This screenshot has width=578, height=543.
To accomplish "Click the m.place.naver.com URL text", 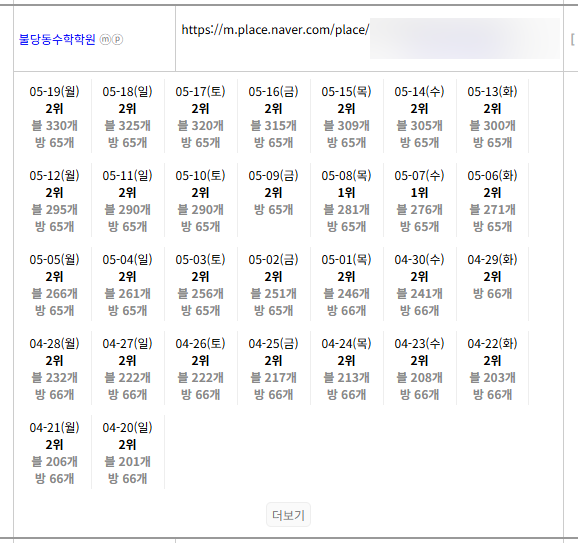I will click(275, 30).
